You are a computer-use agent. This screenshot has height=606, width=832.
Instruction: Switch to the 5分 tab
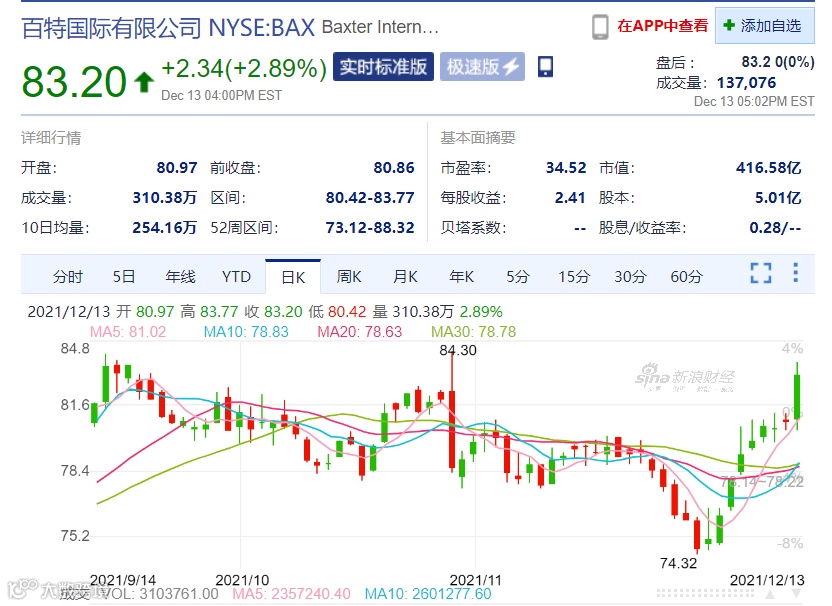(x=517, y=276)
